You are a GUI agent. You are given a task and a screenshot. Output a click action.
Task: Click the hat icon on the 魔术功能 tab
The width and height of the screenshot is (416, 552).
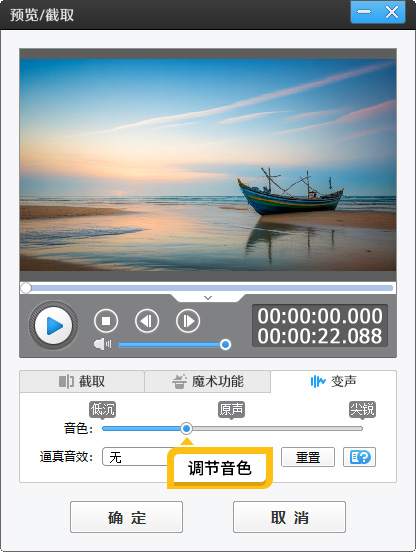point(179,382)
